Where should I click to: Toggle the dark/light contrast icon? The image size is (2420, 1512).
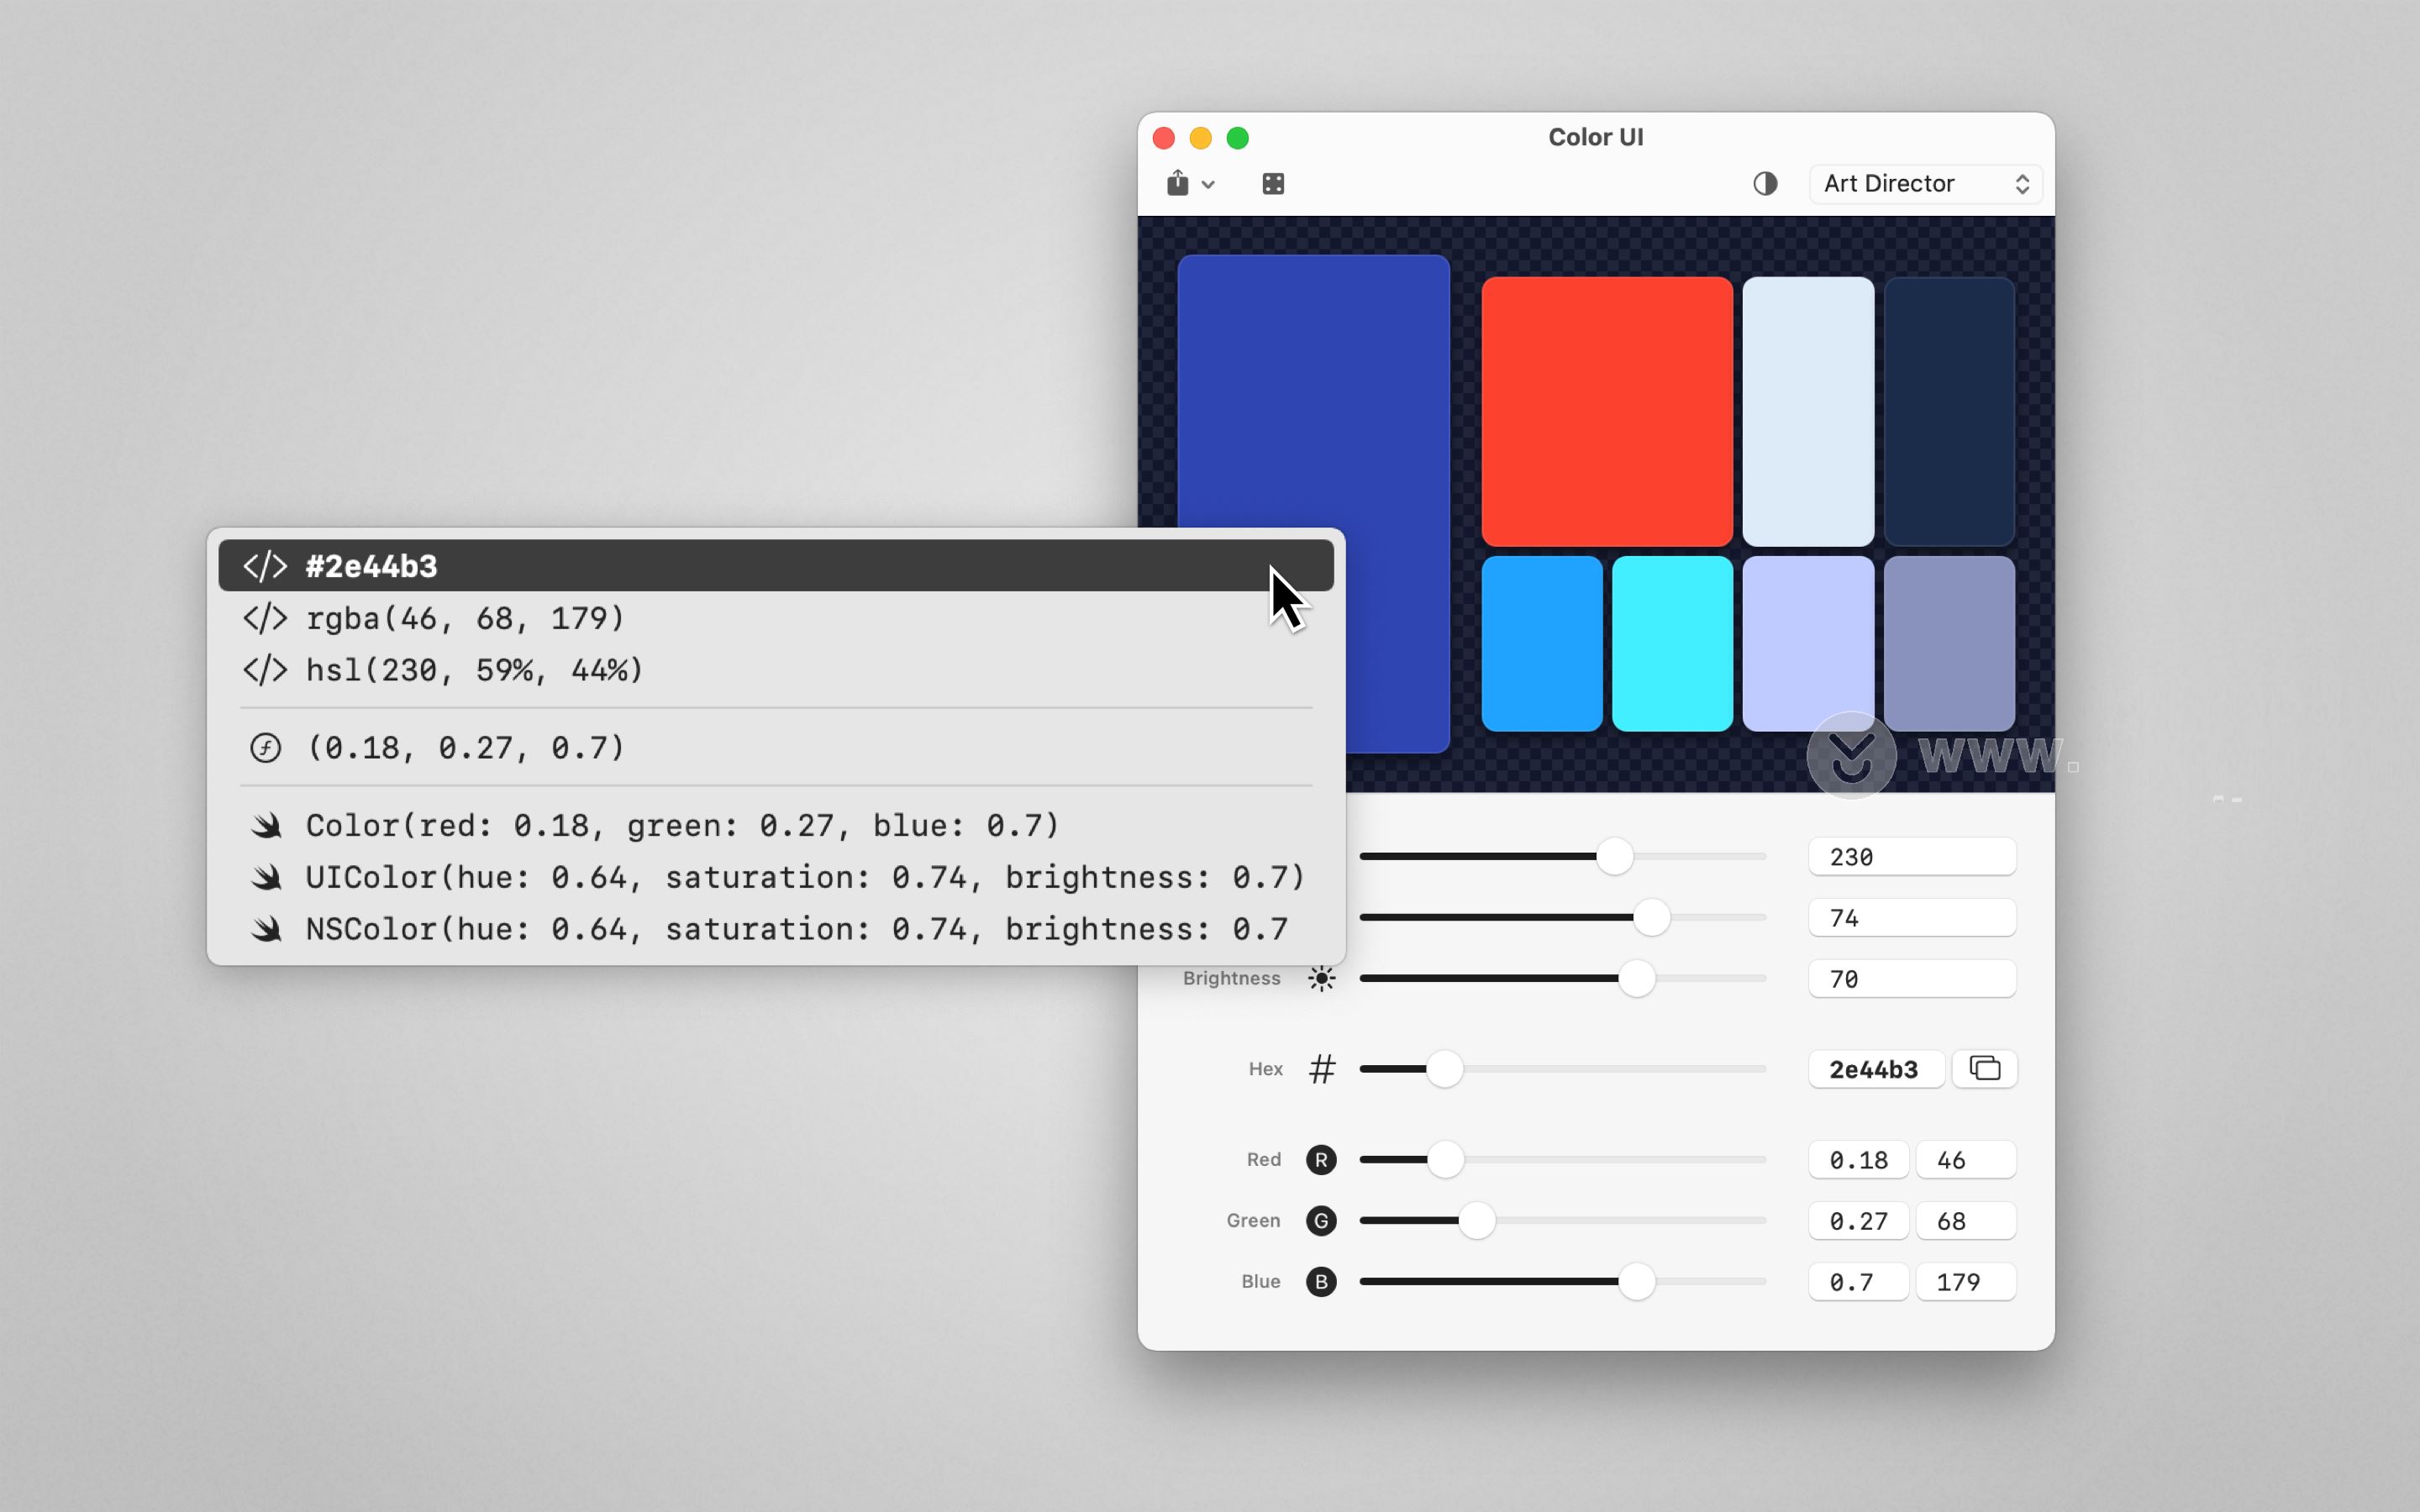tap(1765, 183)
